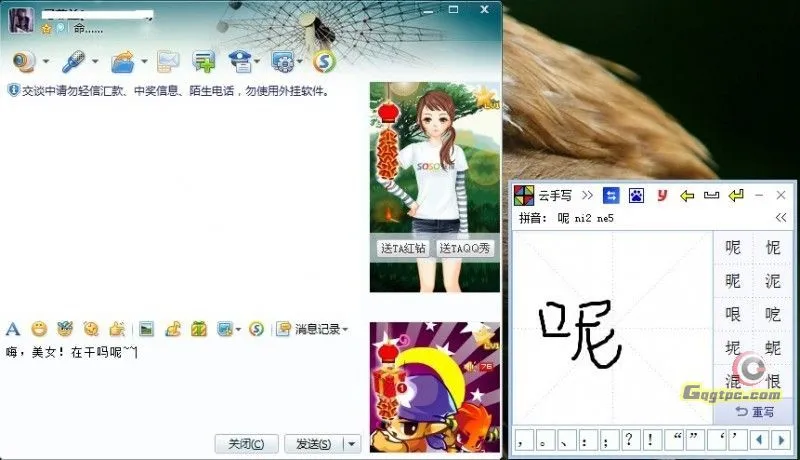Click the contact avatar thumbnail
Viewport: 800px width, 460px height.
(x=21, y=21)
